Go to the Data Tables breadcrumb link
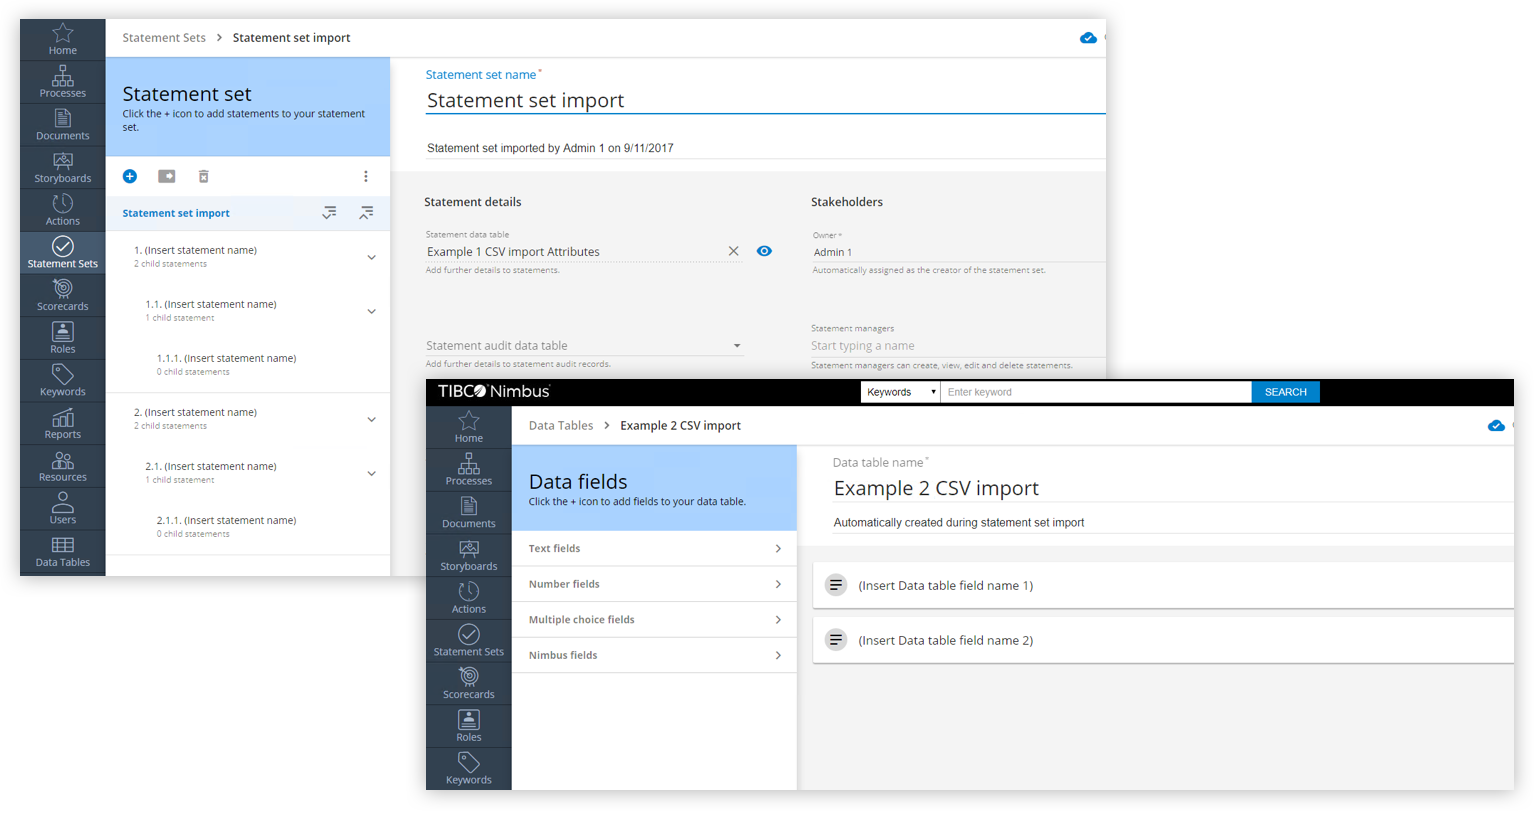Image resolution: width=1534 pixels, height=816 pixels. (x=561, y=425)
